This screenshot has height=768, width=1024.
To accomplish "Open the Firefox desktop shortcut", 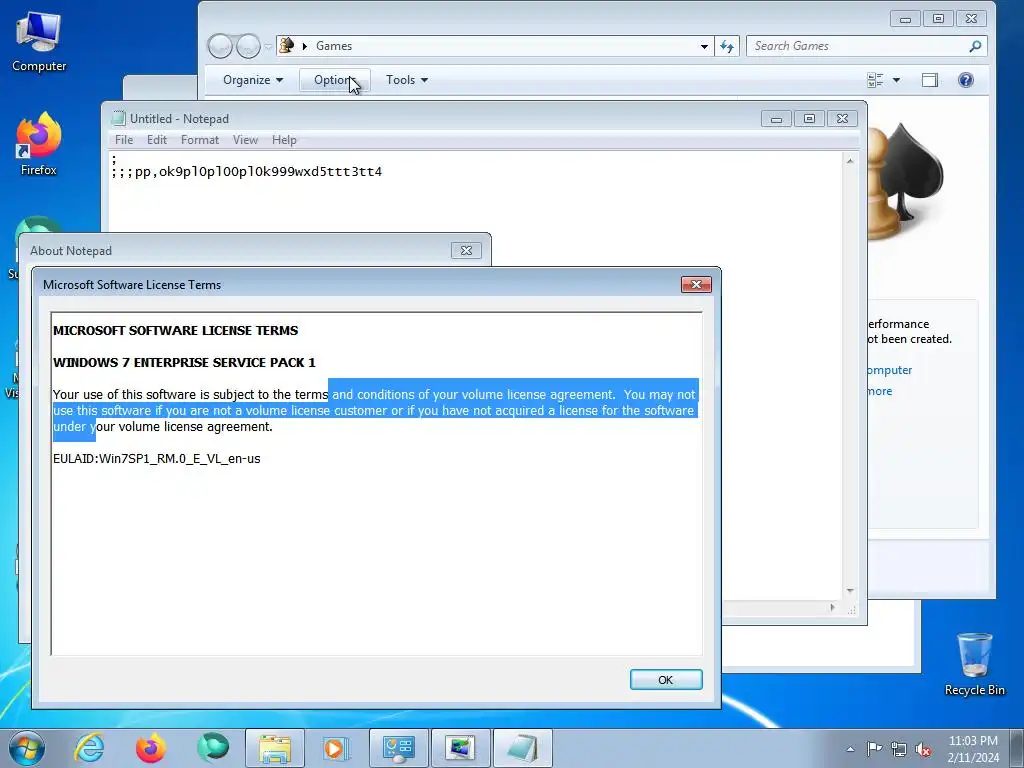I will 39,145.
